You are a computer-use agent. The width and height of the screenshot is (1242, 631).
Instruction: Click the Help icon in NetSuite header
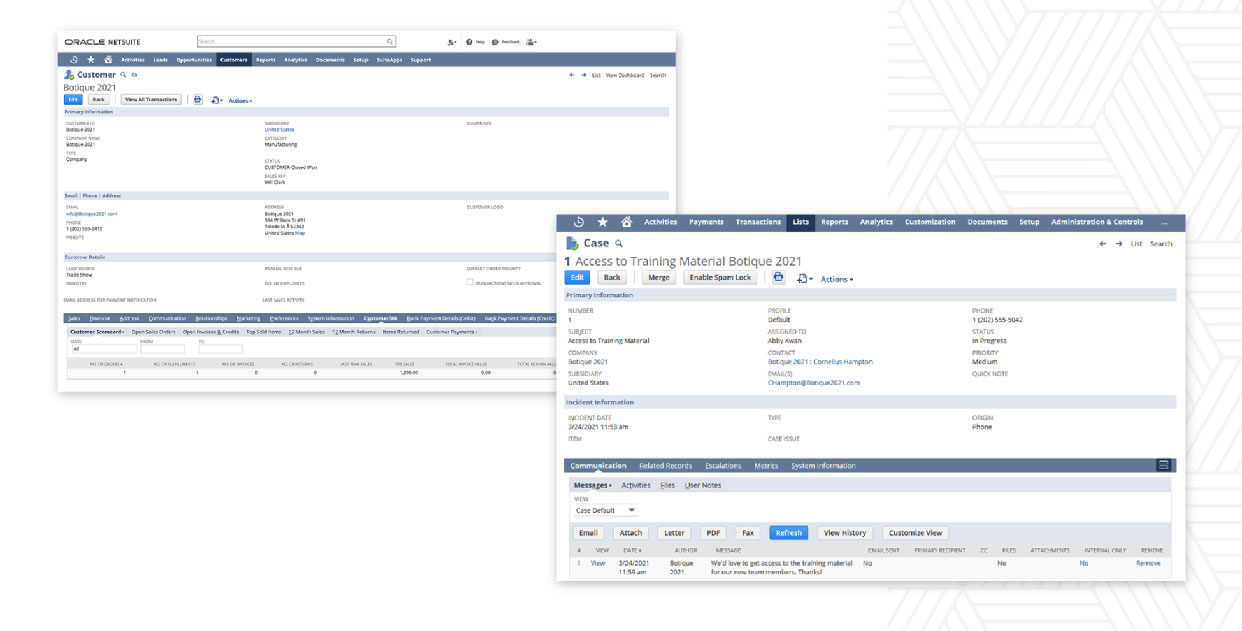click(470, 42)
